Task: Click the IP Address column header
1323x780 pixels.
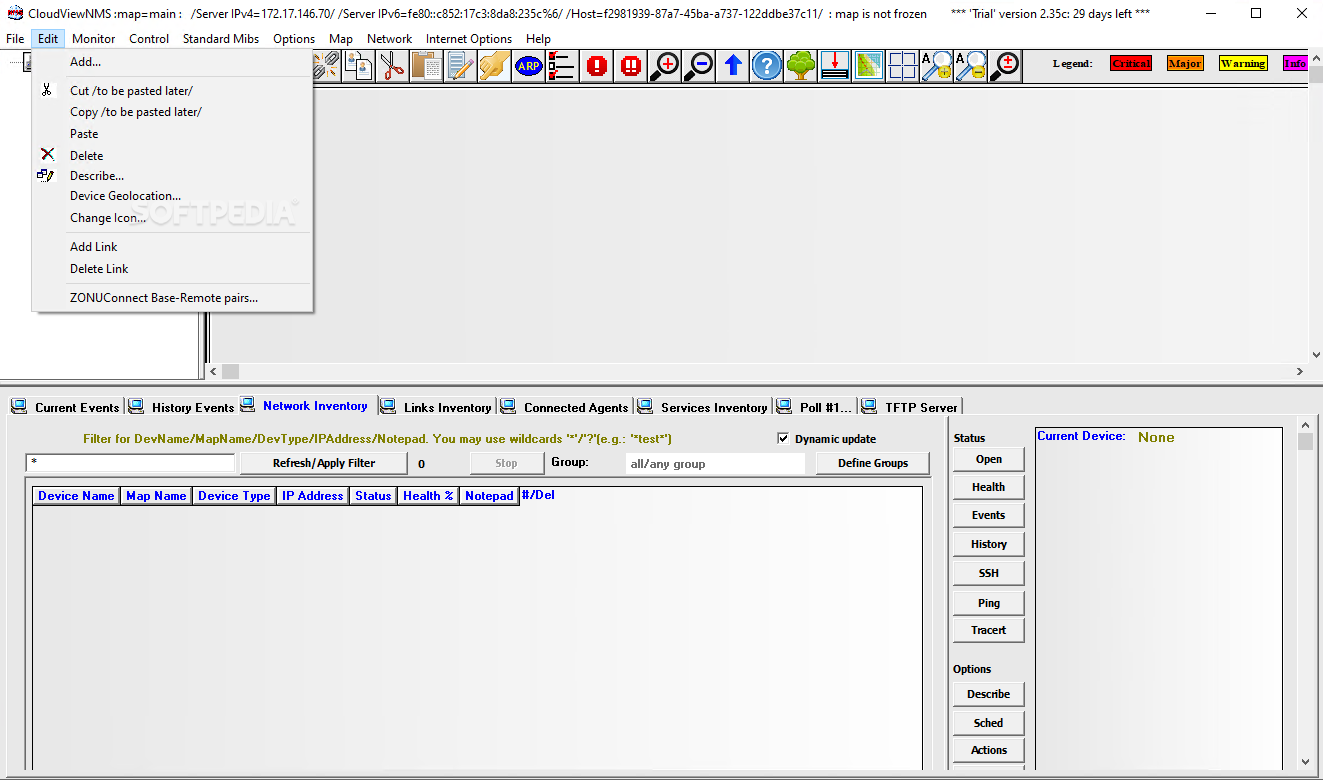Action: 312,496
